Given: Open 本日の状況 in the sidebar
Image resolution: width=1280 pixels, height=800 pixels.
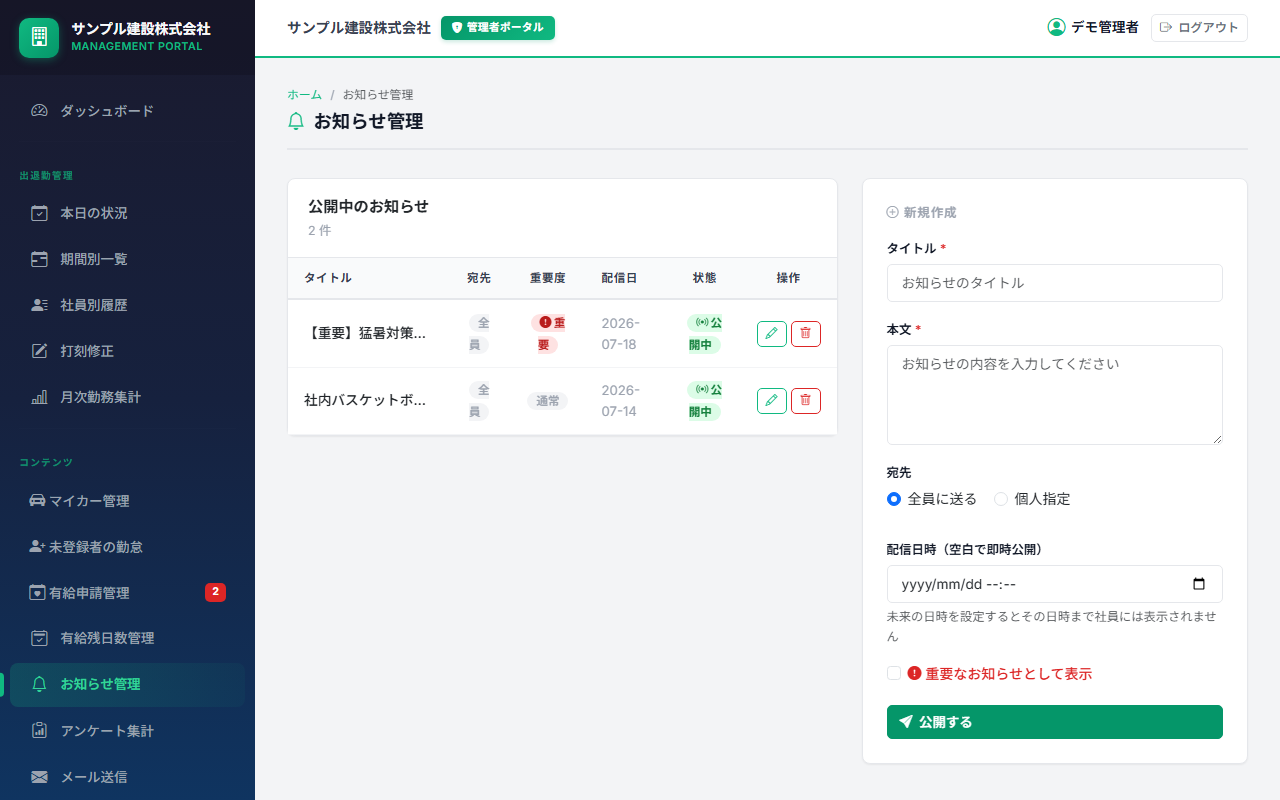Looking at the screenshot, I should pyautogui.click(x=127, y=213).
